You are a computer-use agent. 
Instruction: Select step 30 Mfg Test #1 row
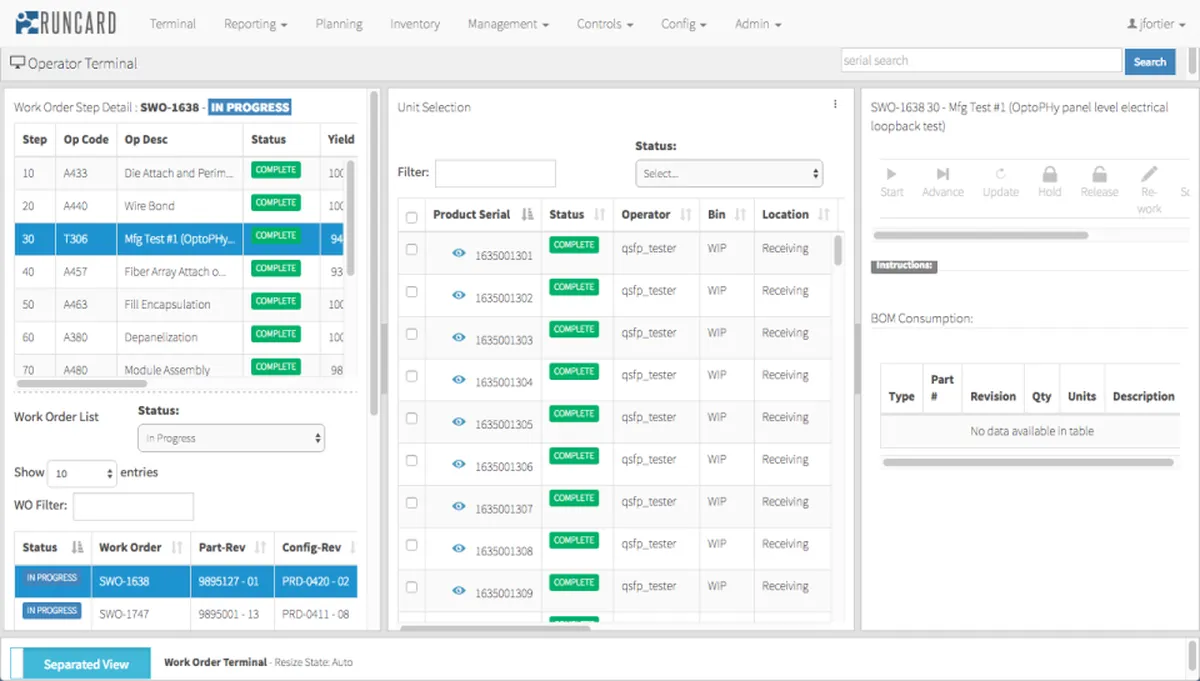[x=180, y=239]
